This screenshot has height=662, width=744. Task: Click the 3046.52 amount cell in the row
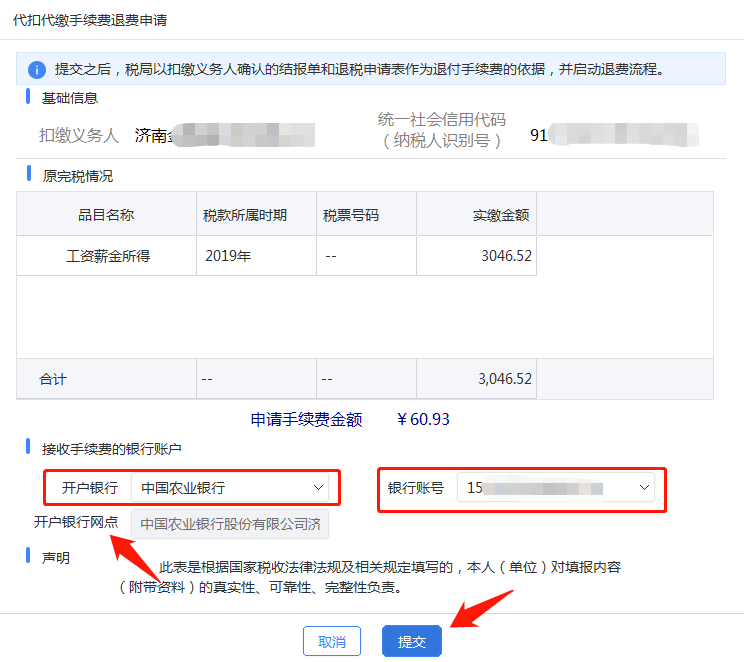pos(506,256)
